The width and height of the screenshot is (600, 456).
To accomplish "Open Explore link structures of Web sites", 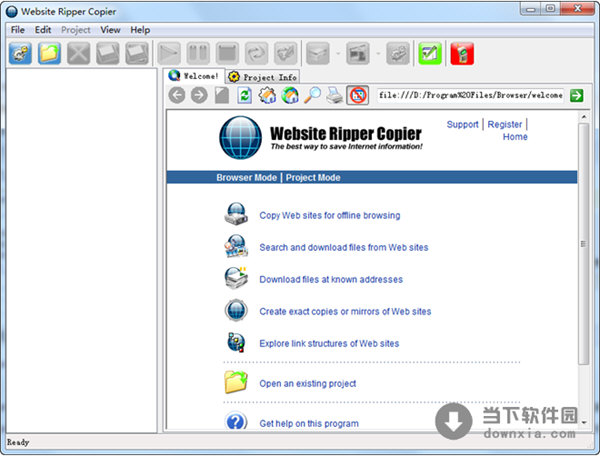I will (x=329, y=344).
